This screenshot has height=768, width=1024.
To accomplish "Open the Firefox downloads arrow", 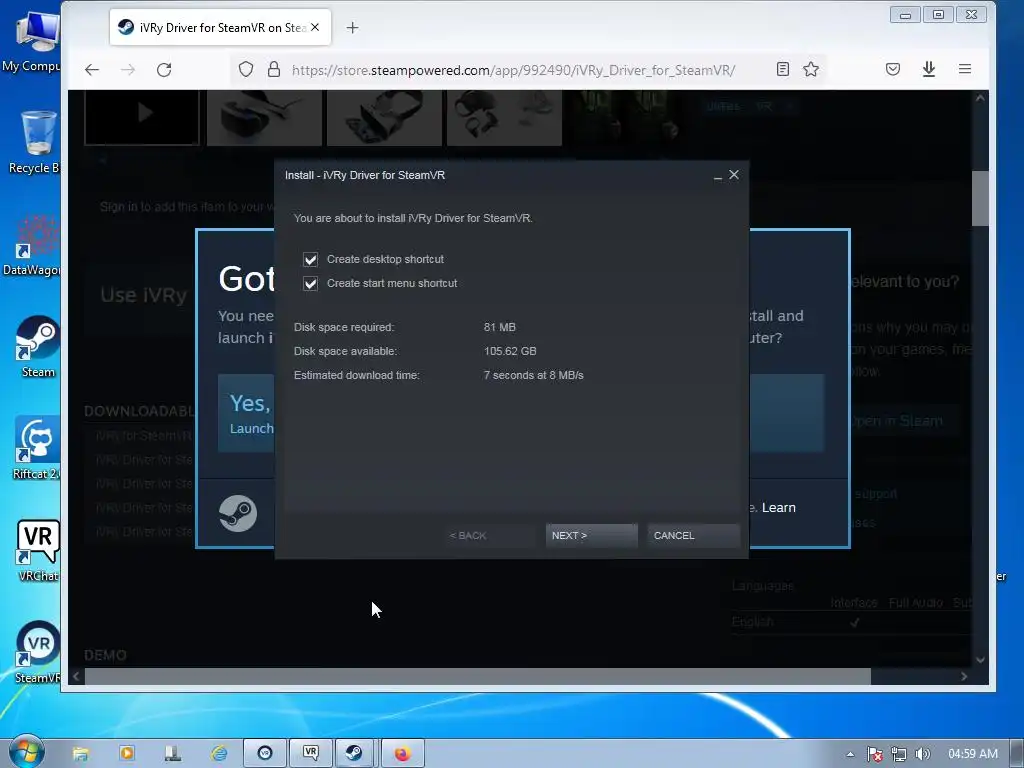I will point(929,69).
